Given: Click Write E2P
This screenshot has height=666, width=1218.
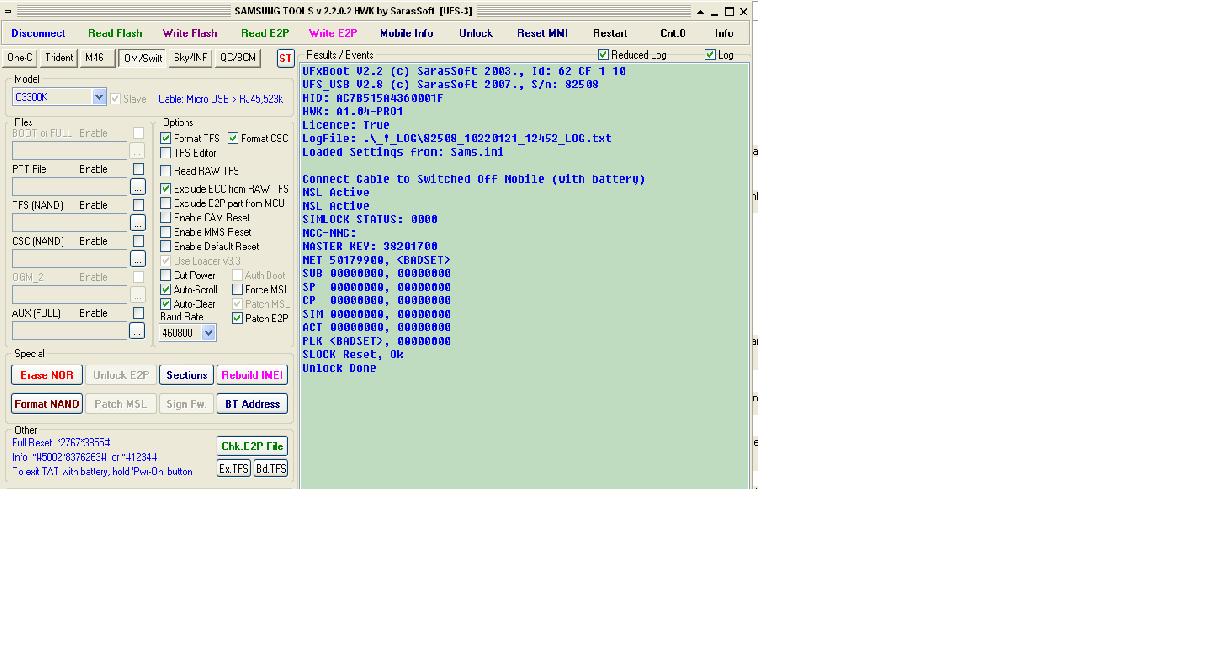Looking at the screenshot, I should [x=333, y=33].
